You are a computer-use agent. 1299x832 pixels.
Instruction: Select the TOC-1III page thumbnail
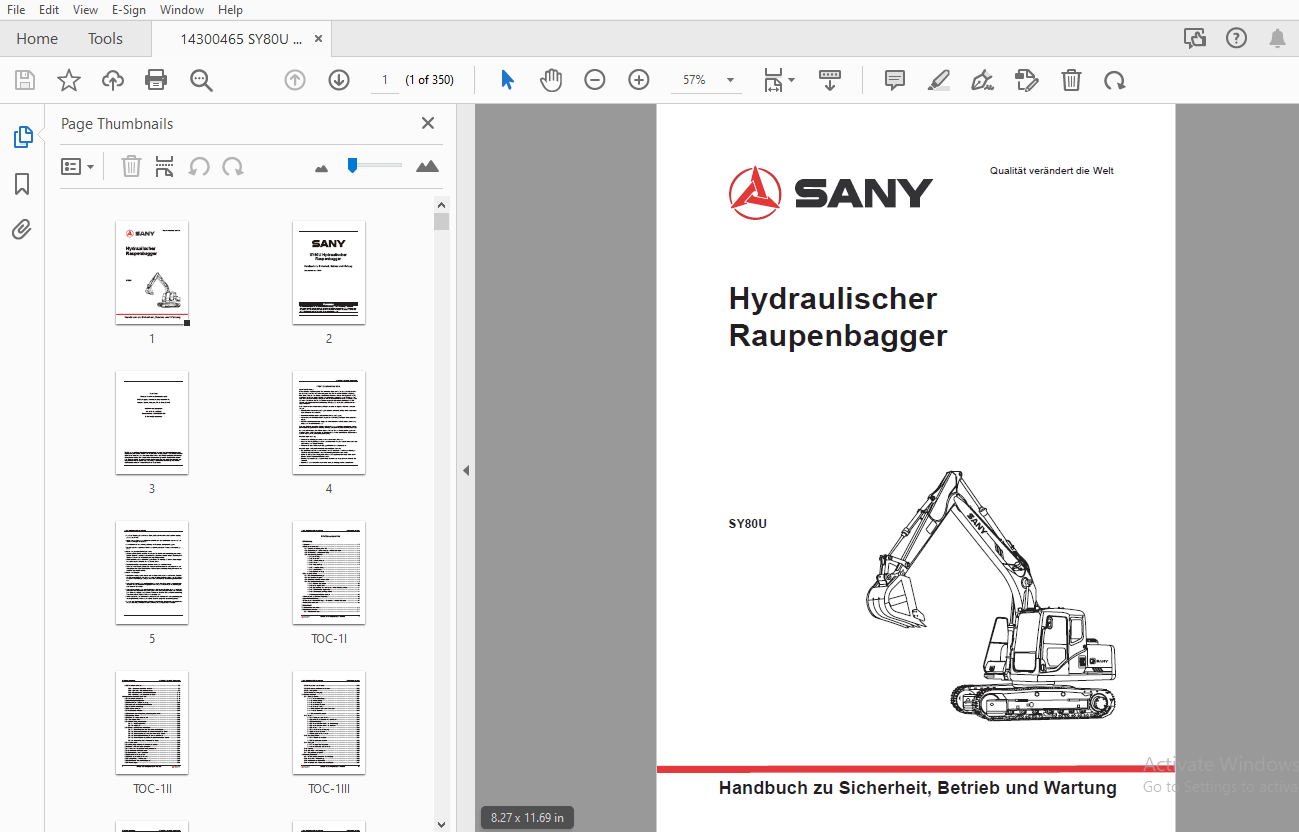pyautogui.click(x=329, y=722)
